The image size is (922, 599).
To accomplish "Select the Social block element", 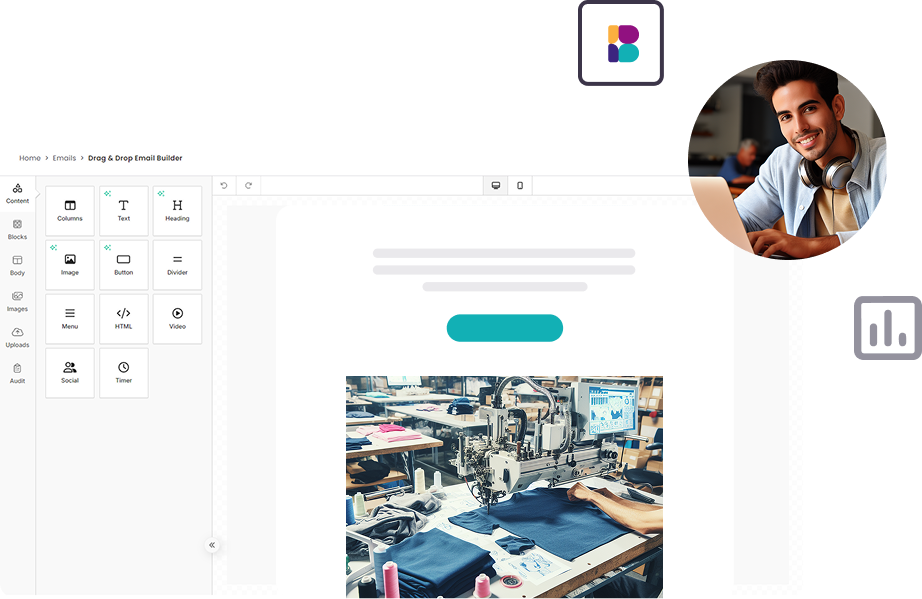I will (69, 372).
